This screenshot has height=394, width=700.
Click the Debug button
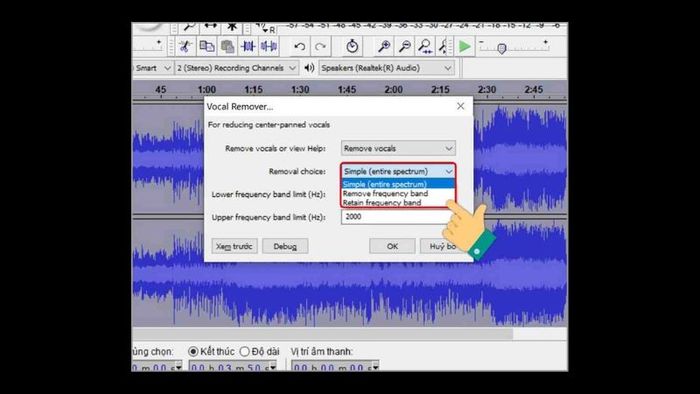coord(285,246)
